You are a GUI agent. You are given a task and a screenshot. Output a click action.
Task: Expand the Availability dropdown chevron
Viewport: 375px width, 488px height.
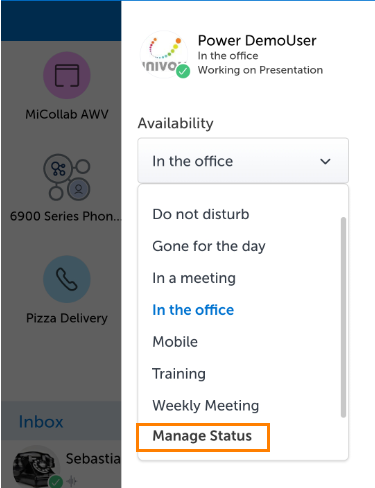pyautogui.click(x=325, y=161)
